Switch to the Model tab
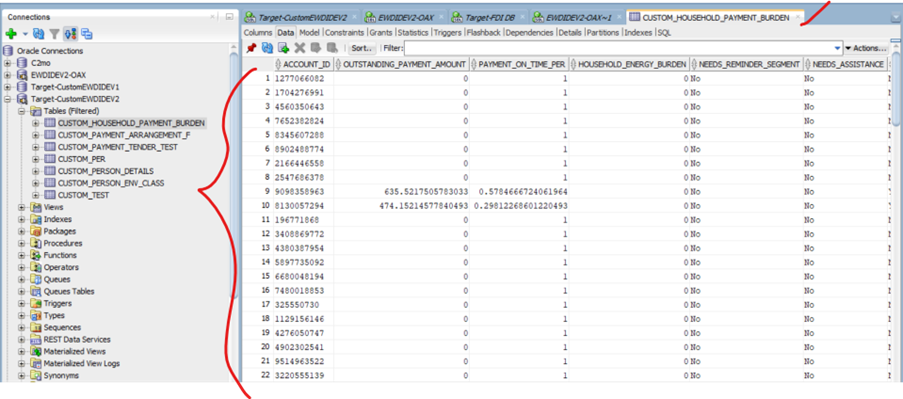 [x=309, y=33]
